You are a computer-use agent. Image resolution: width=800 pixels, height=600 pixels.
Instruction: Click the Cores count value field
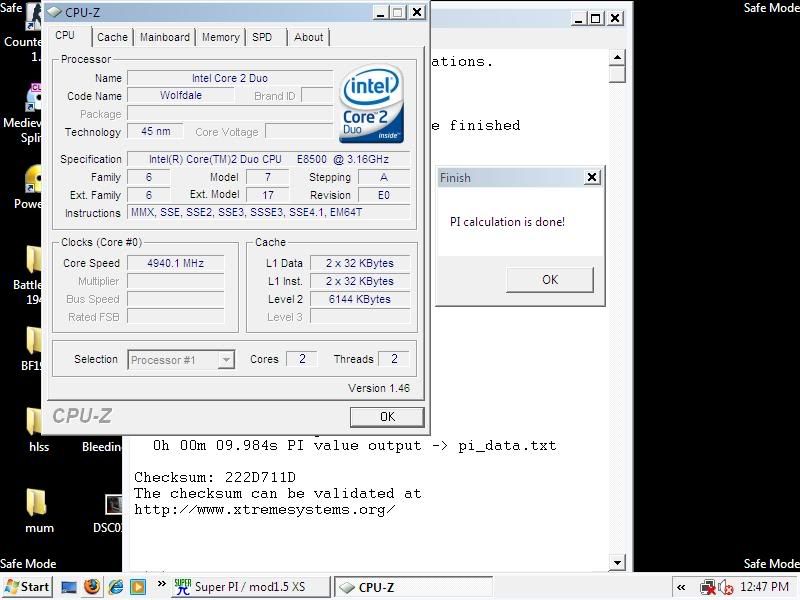click(302, 359)
